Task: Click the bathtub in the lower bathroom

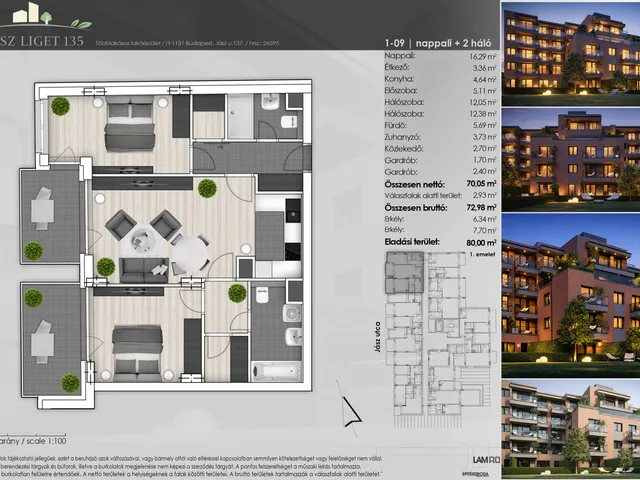Action: point(270,370)
